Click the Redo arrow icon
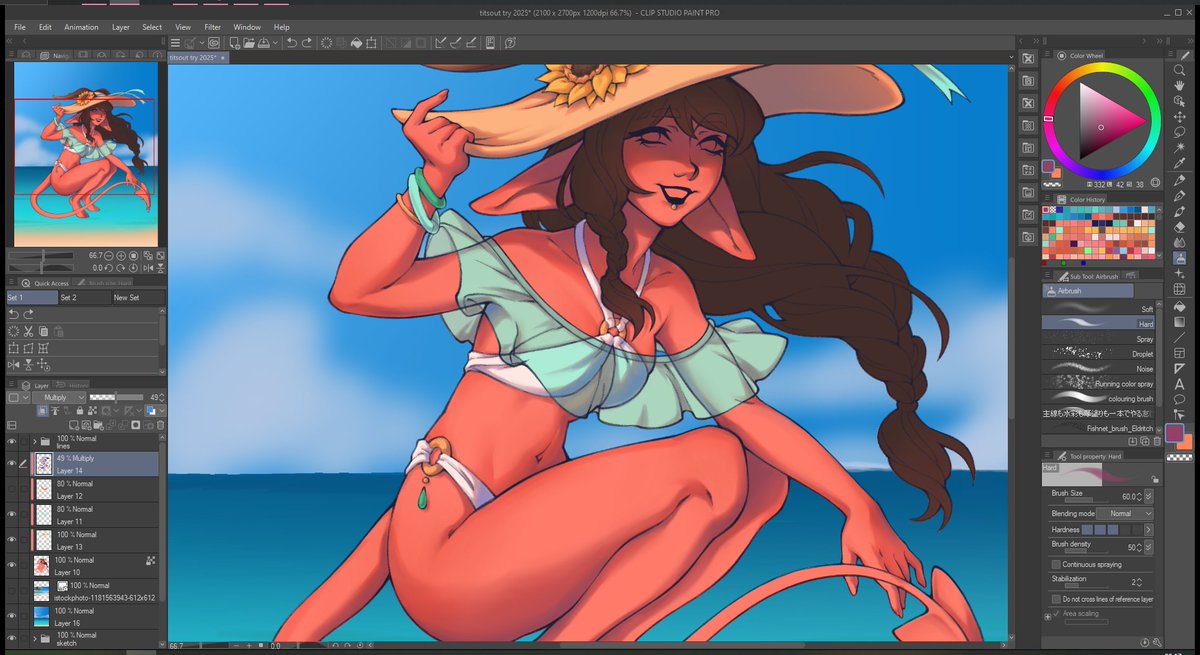The width and height of the screenshot is (1200, 655). point(307,43)
